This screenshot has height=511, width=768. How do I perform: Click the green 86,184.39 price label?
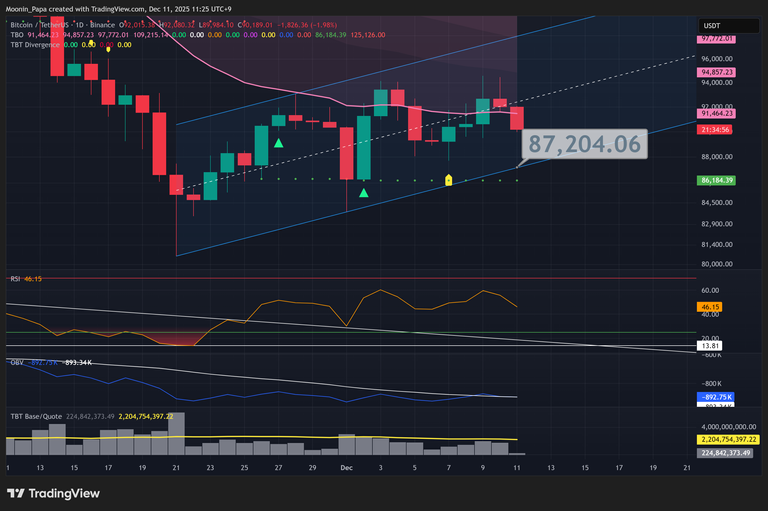coord(714,180)
